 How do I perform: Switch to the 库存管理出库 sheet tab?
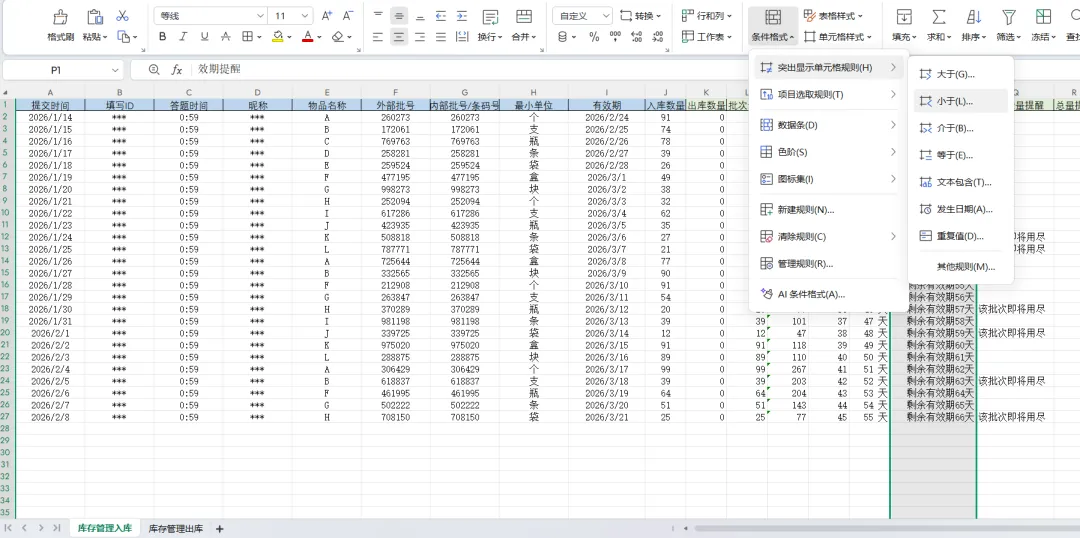point(176,529)
